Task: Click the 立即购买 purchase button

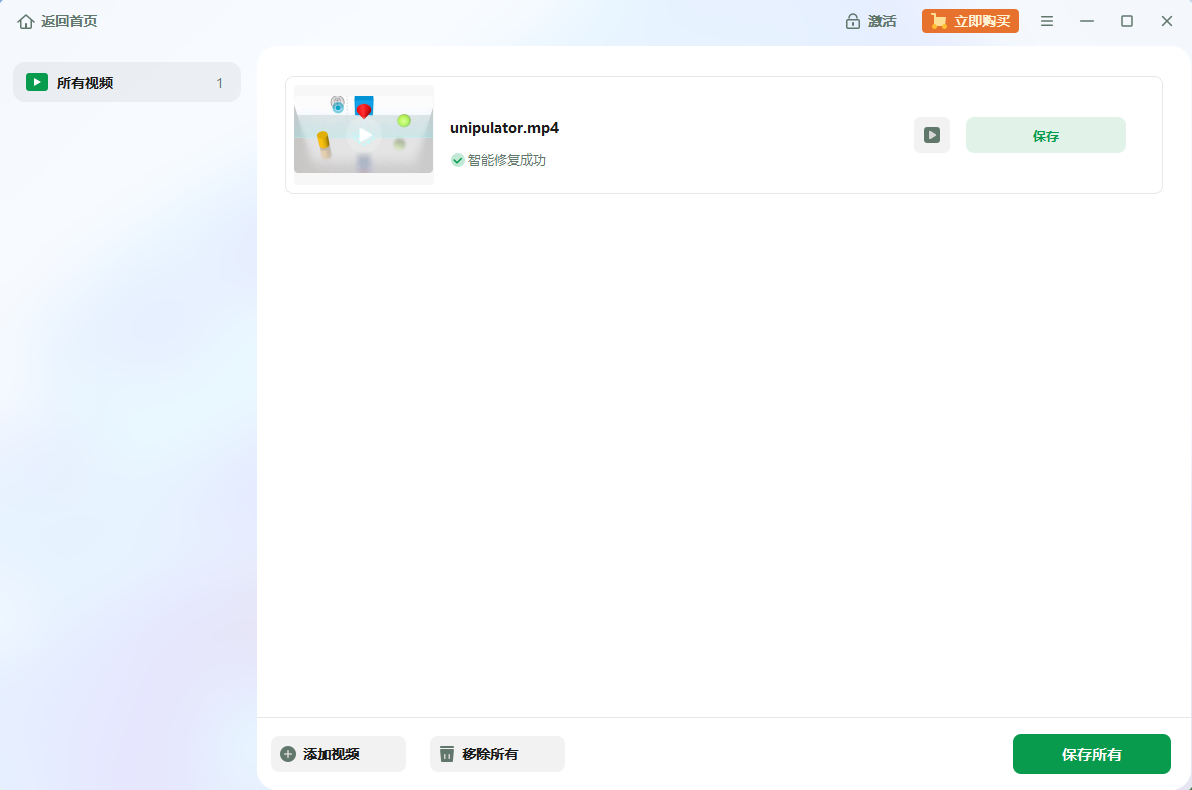Action: [x=970, y=20]
